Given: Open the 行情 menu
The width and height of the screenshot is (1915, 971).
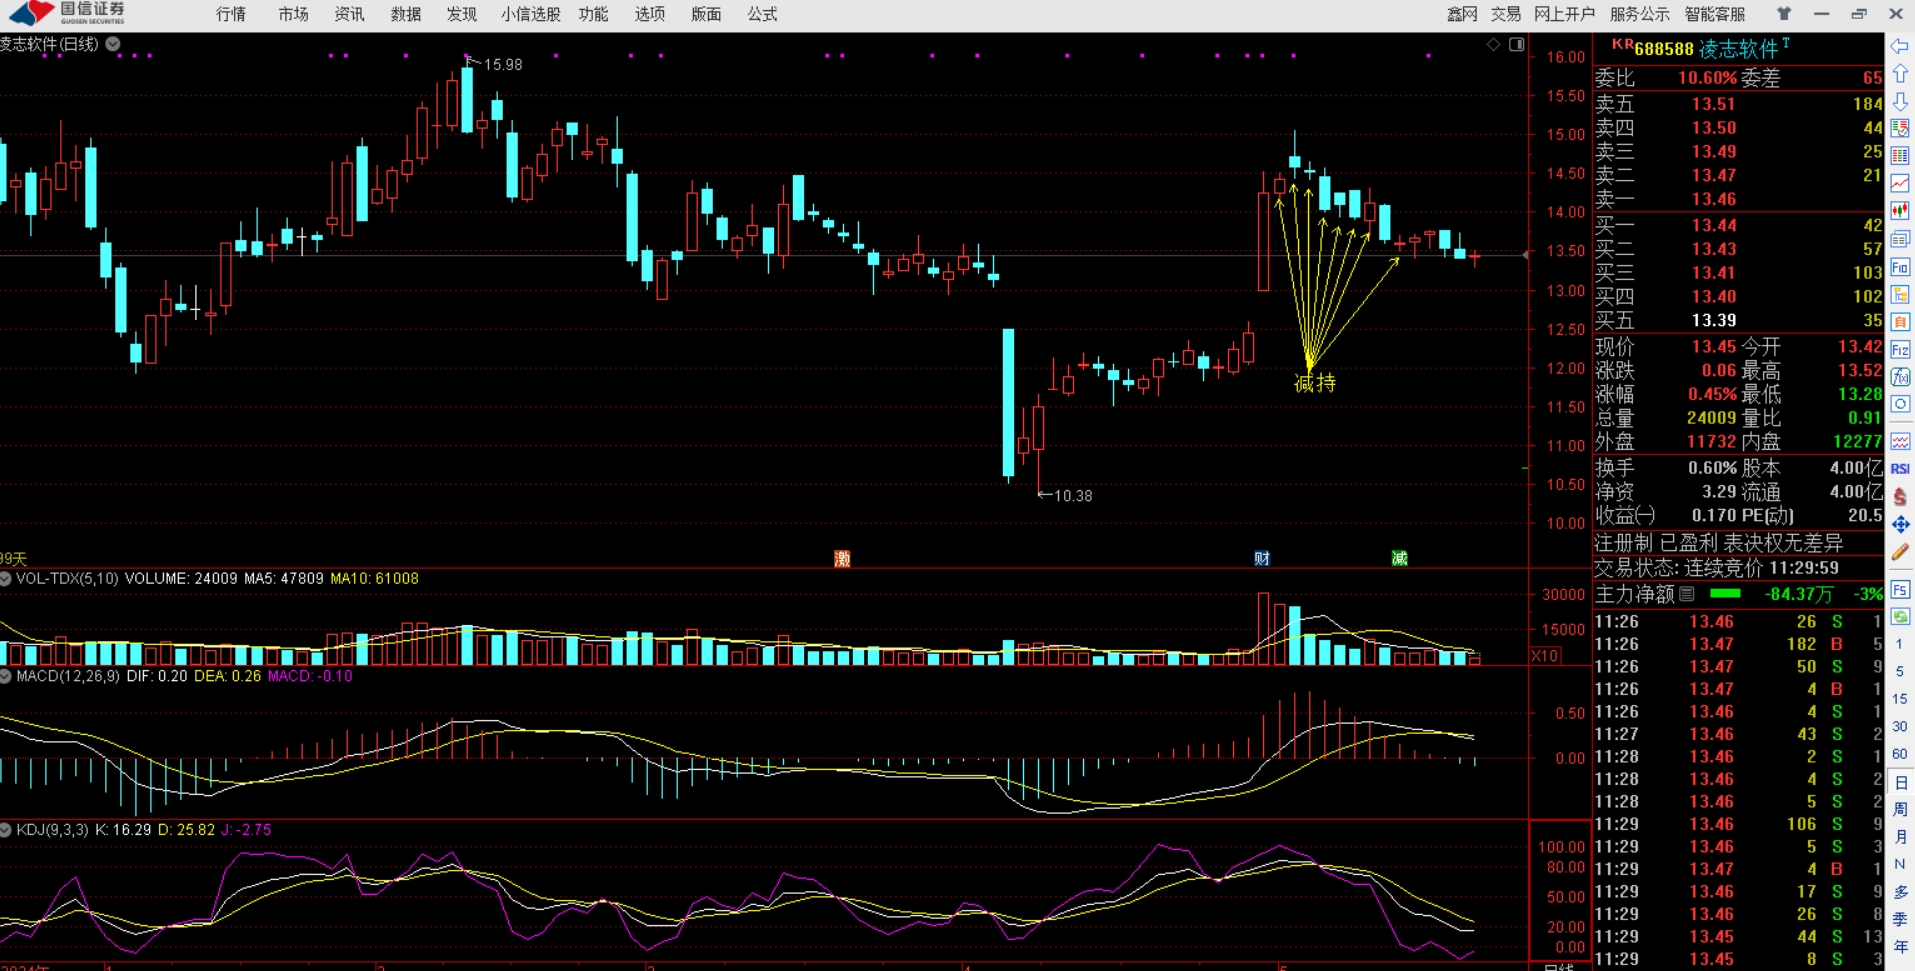Looking at the screenshot, I should [x=231, y=14].
